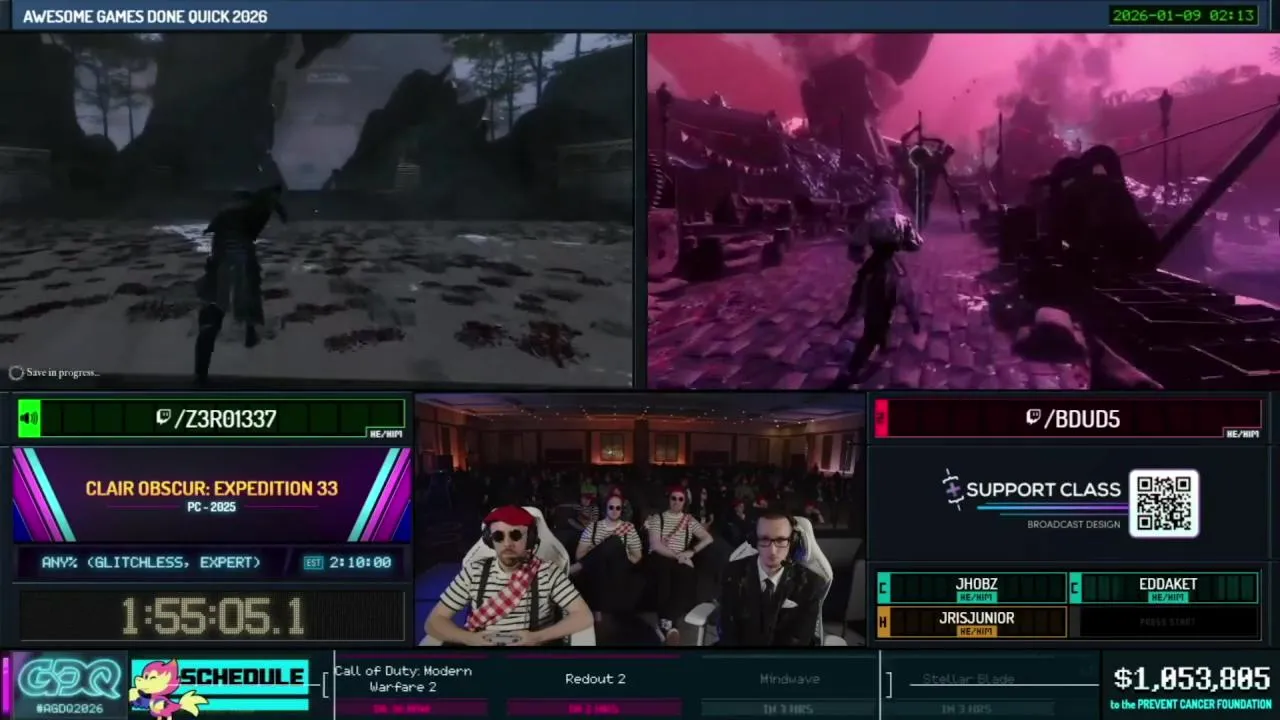Viewport: 1280px width, 720px height.
Task: Click the "Save in progress..." message
Action: 63,373
